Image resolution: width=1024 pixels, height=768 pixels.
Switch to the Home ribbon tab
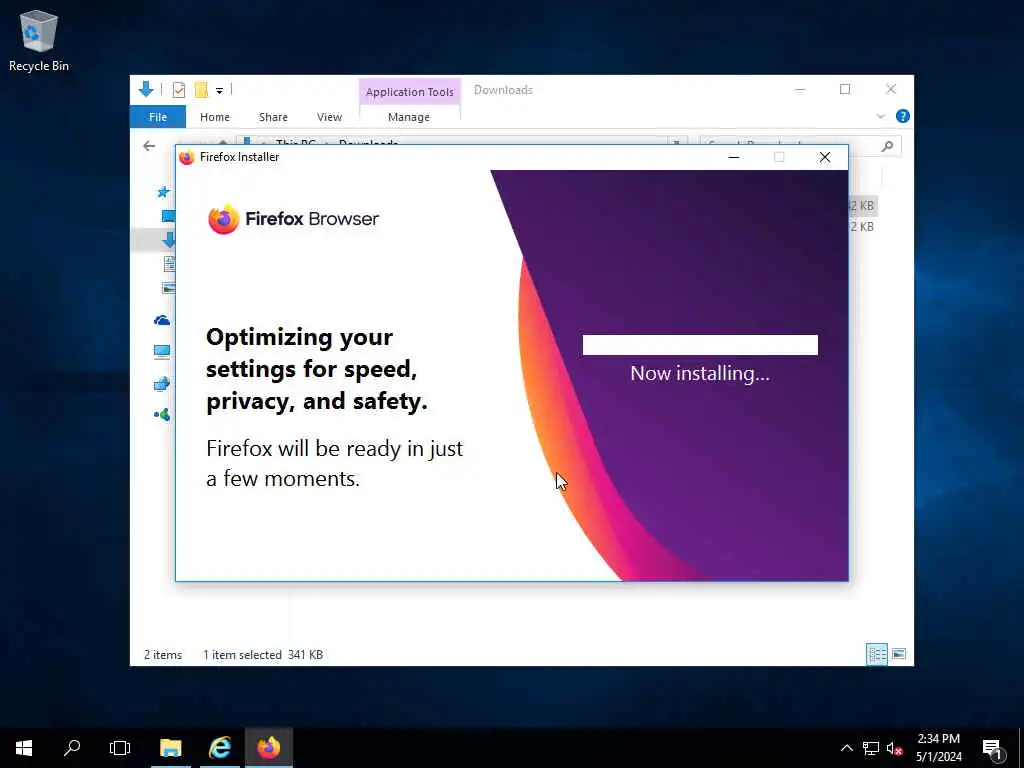(215, 117)
